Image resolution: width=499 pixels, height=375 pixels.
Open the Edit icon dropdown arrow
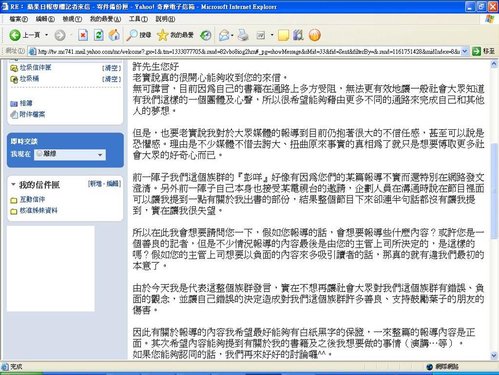[x=272, y=35]
